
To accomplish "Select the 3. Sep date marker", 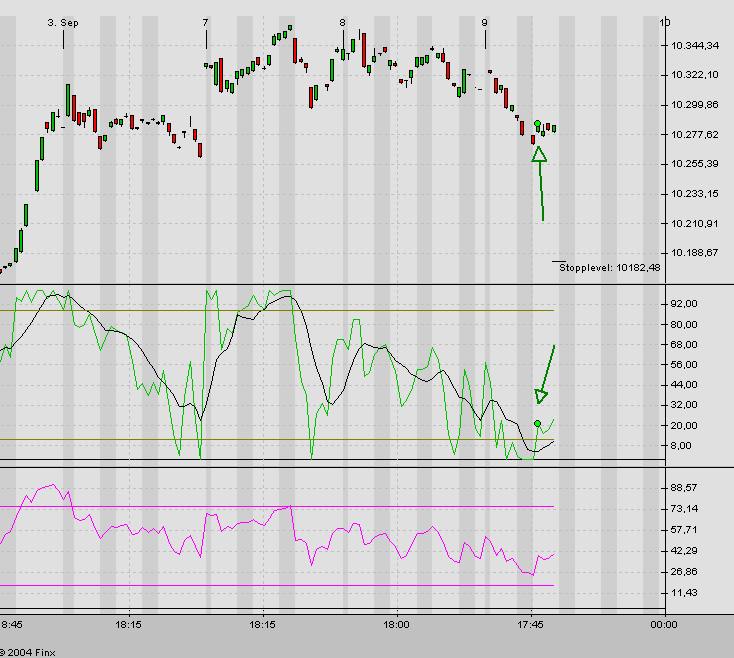I will 65,22.
